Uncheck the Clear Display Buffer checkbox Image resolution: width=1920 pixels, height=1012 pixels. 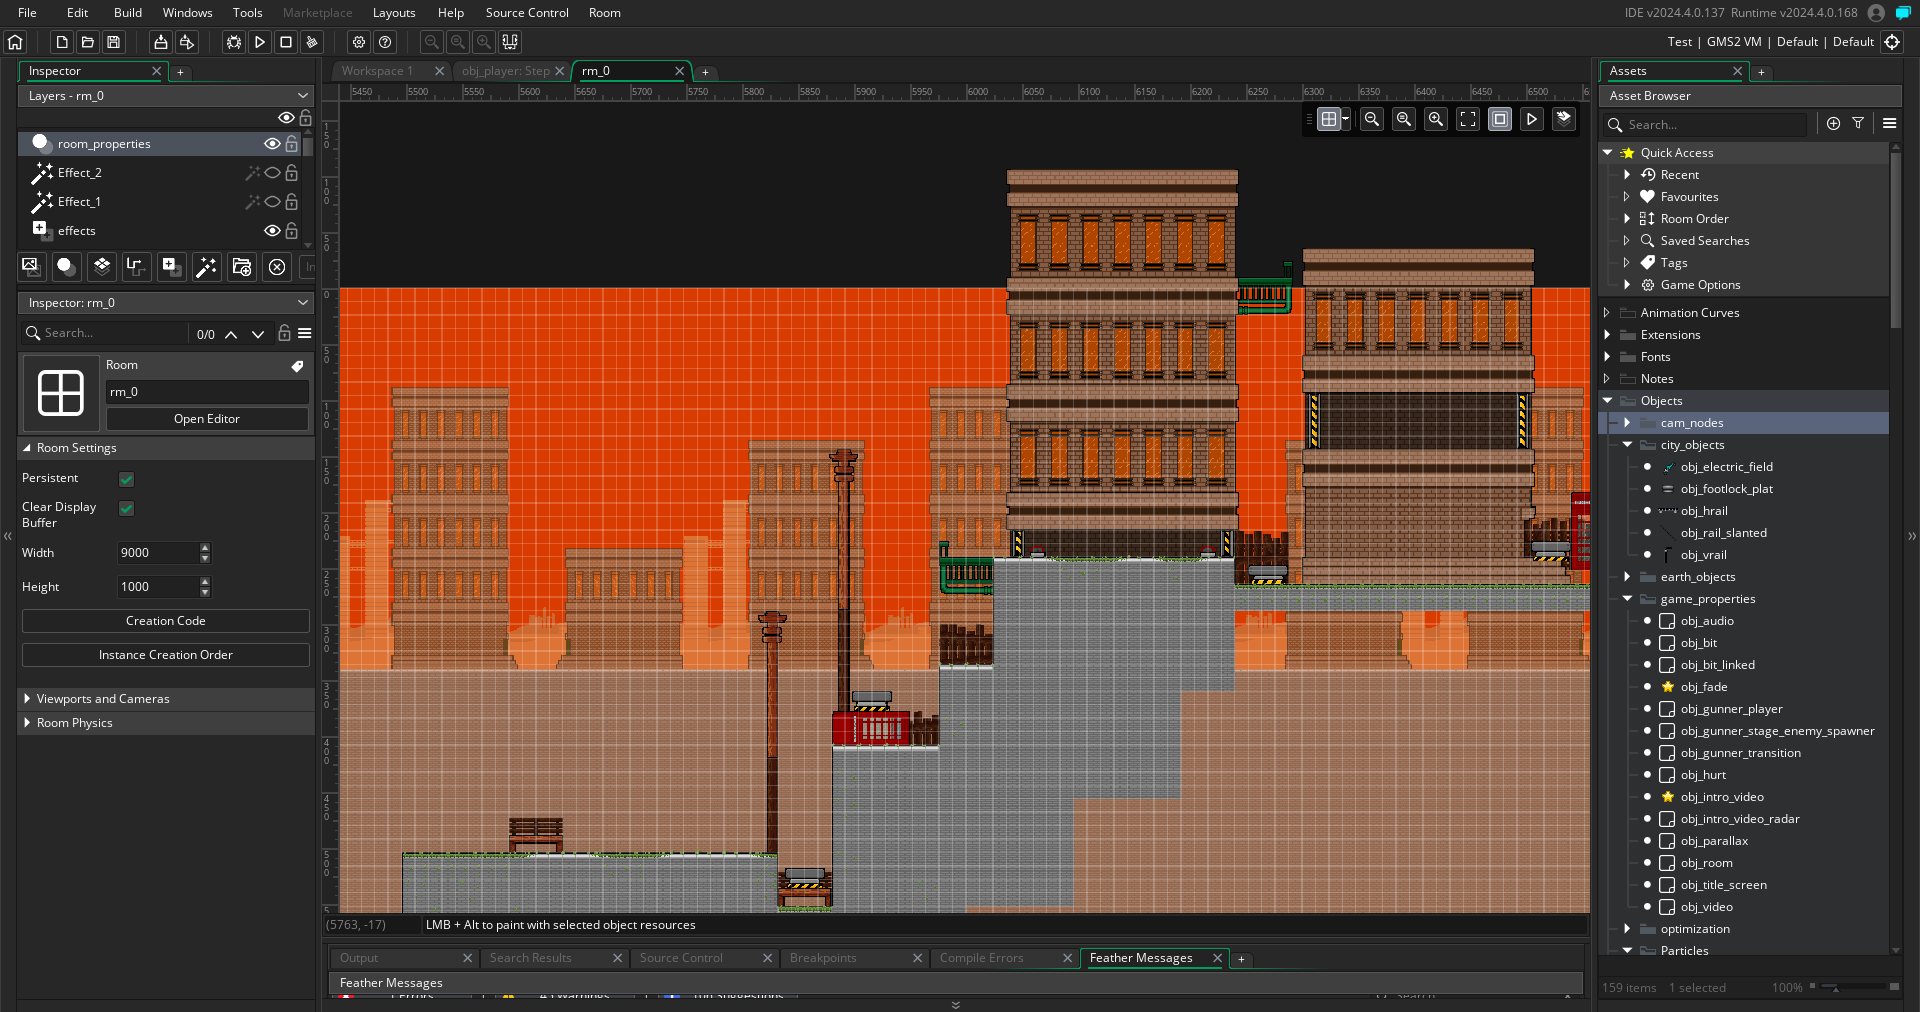127,508
